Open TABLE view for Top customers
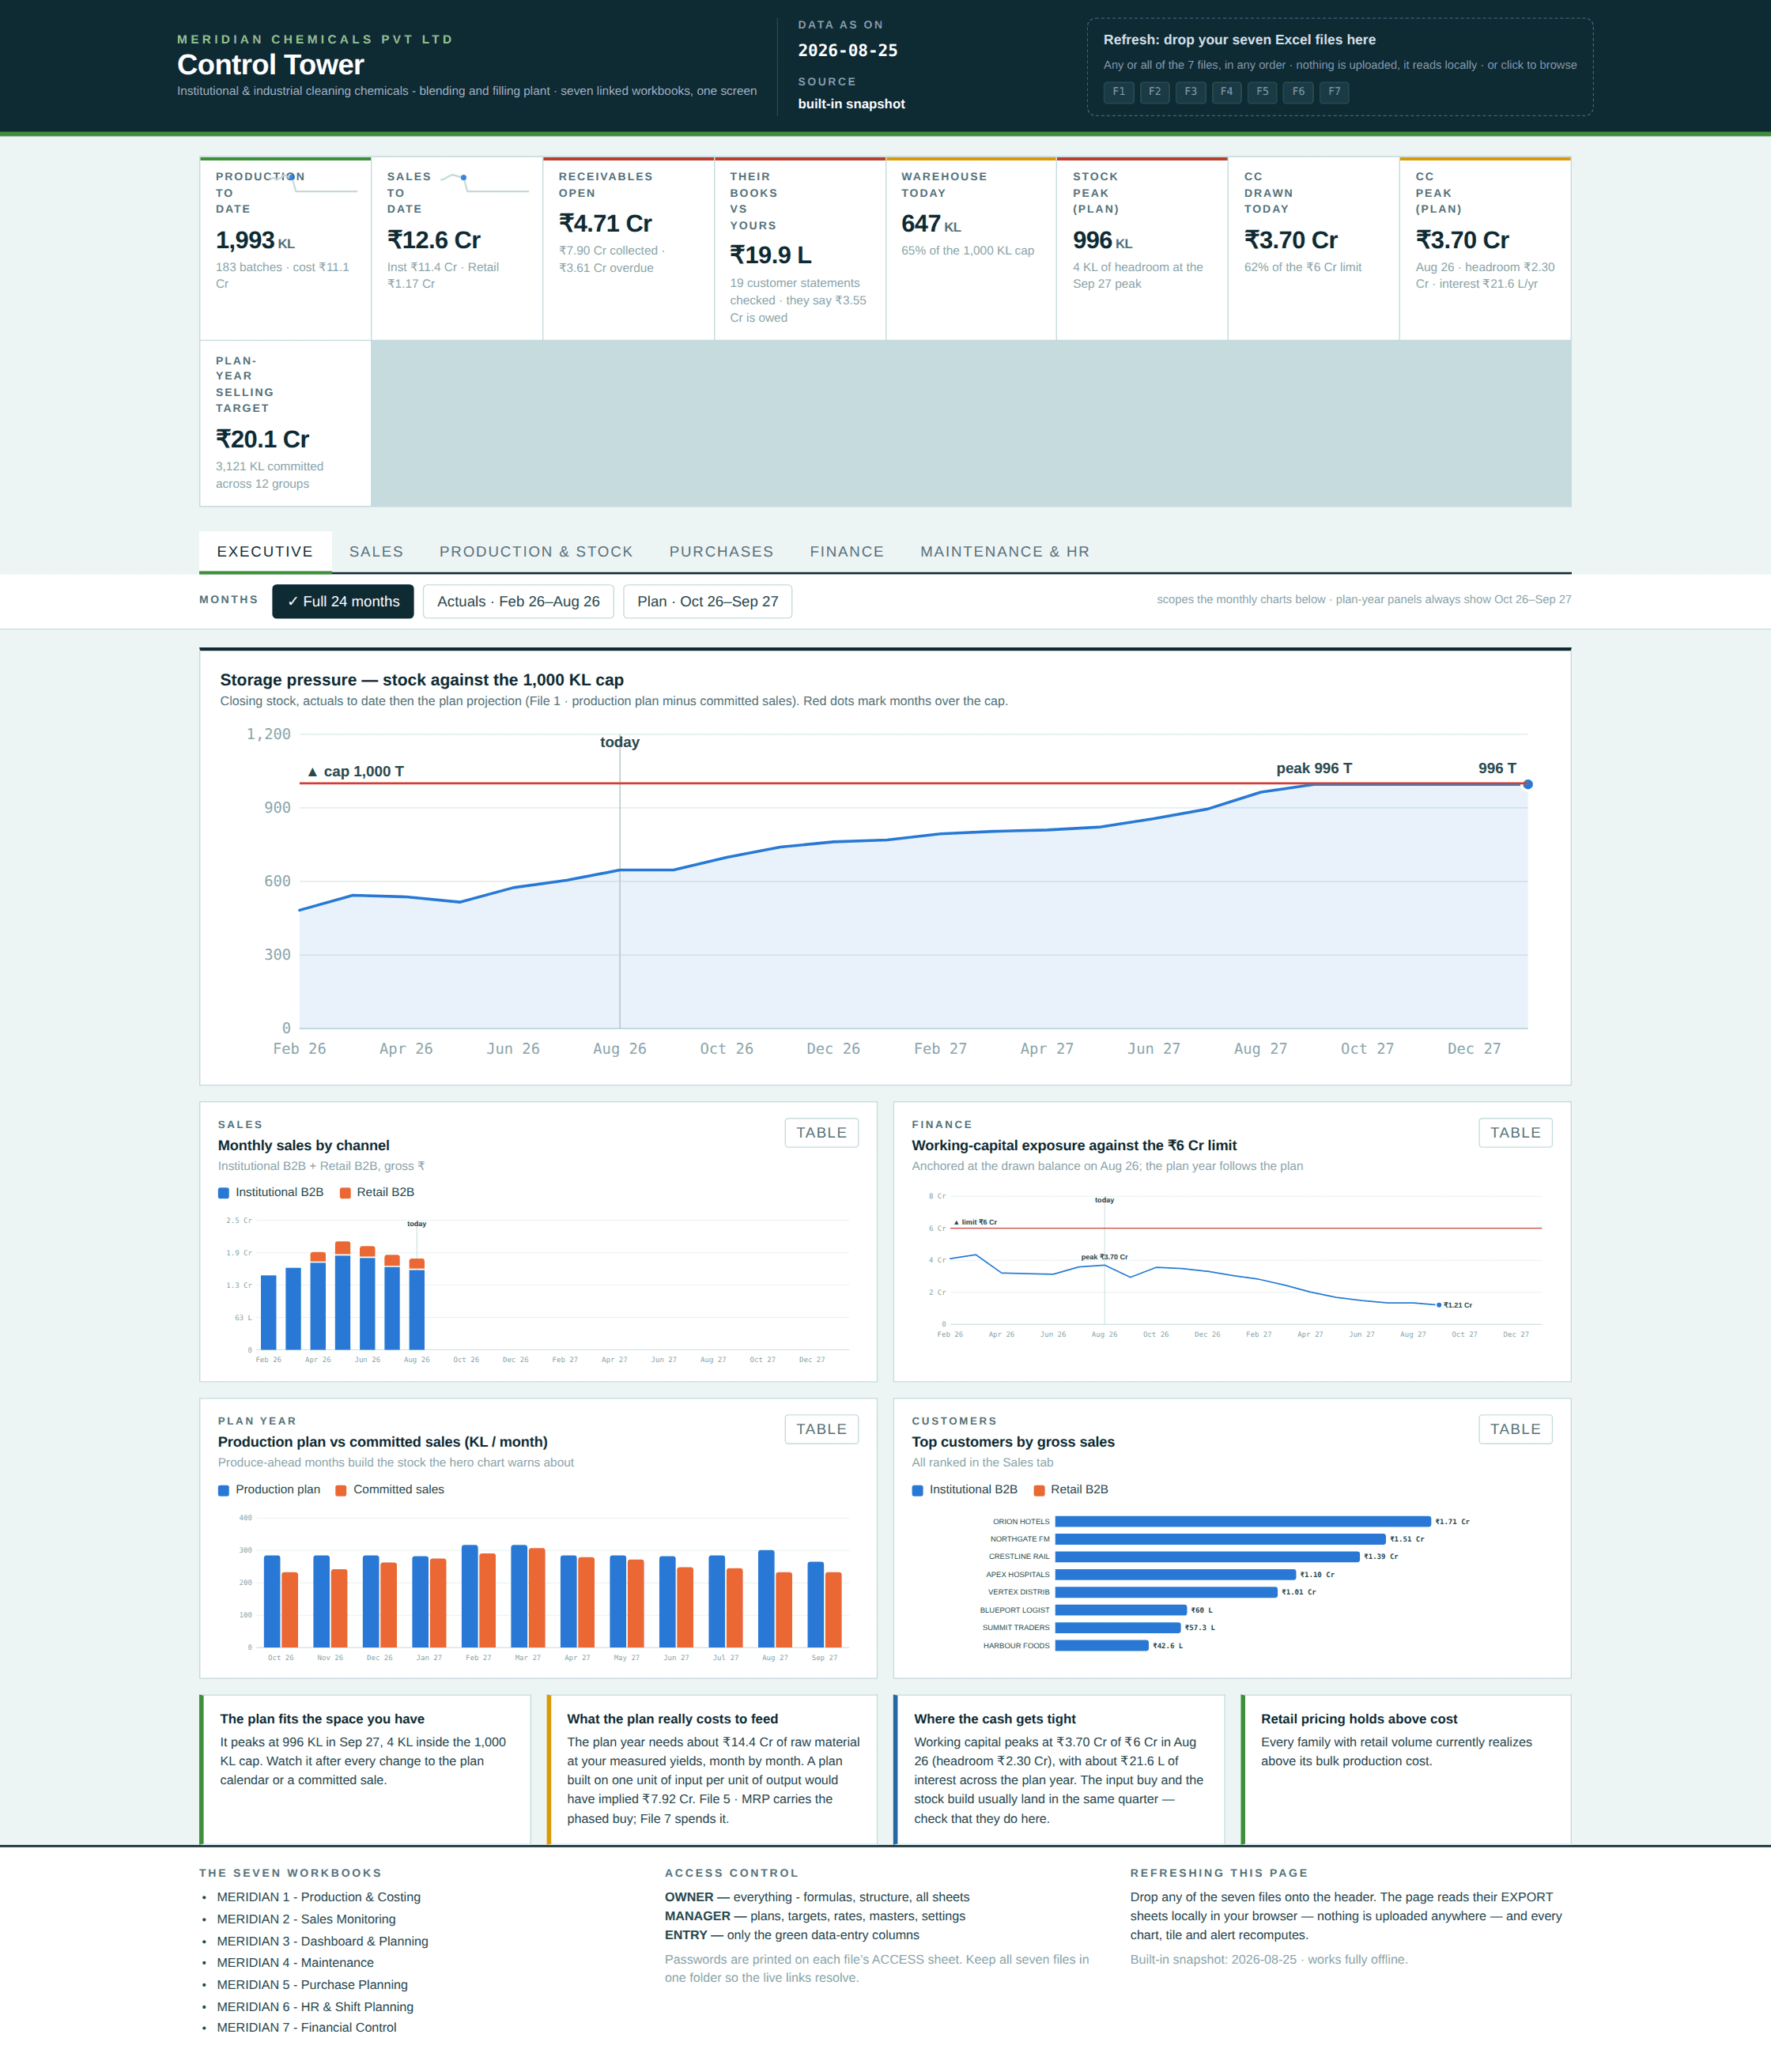Screen dimensions: 1771x2072 1515,1429
